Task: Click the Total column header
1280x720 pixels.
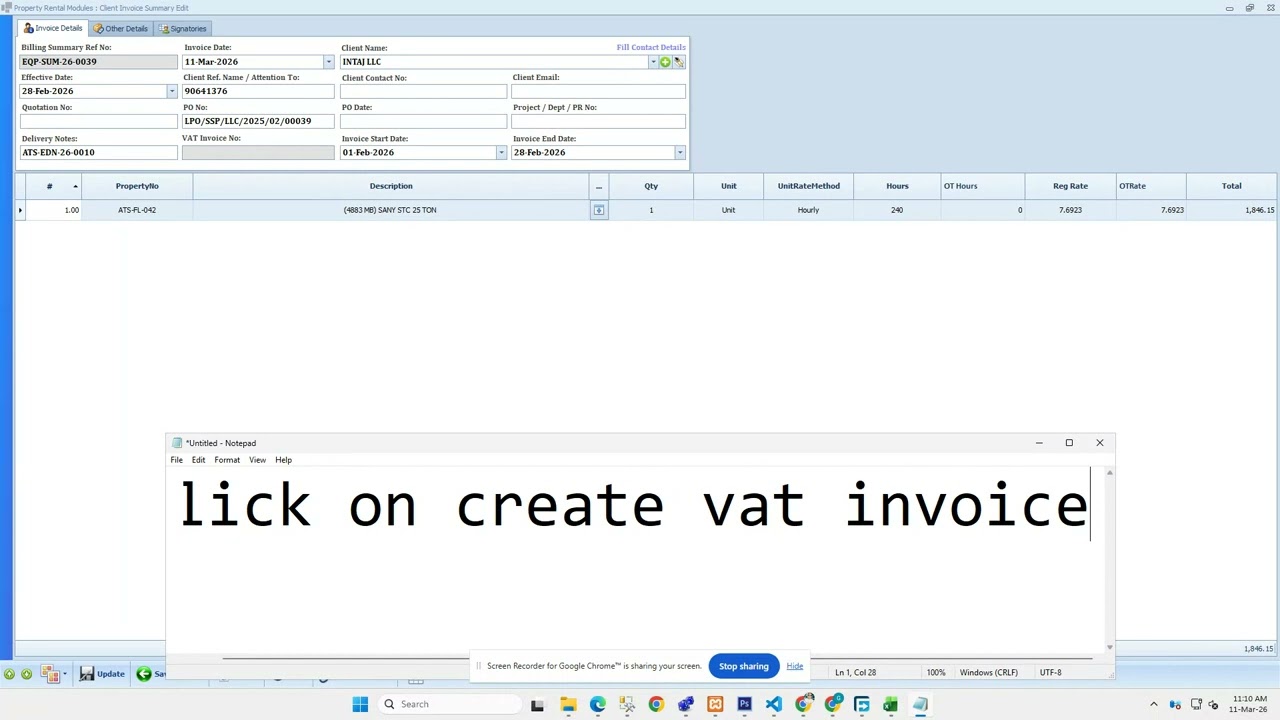Action: 1231,186
